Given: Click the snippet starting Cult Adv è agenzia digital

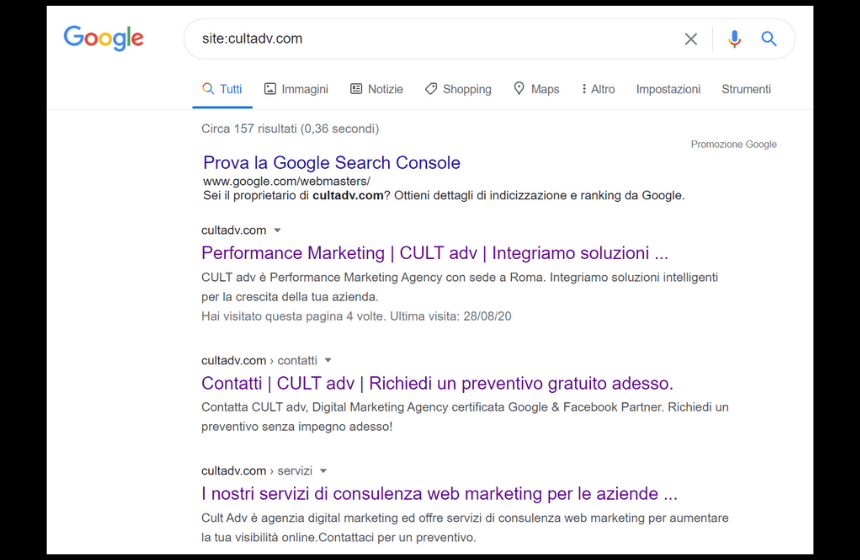Looking at the screenshot, I should coord(465,528).
